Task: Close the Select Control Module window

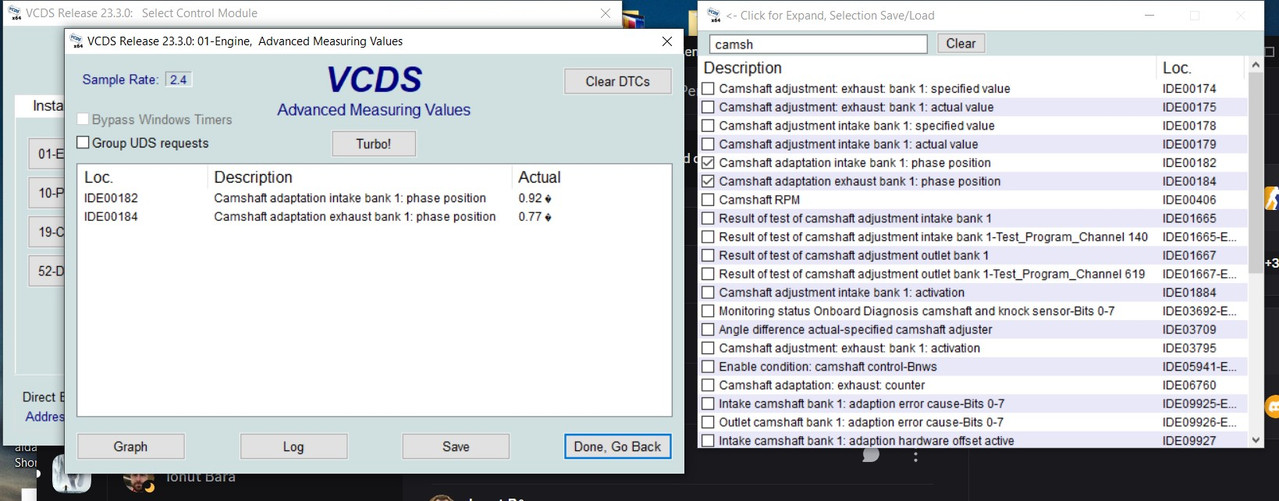Action: tap(606, 14)
